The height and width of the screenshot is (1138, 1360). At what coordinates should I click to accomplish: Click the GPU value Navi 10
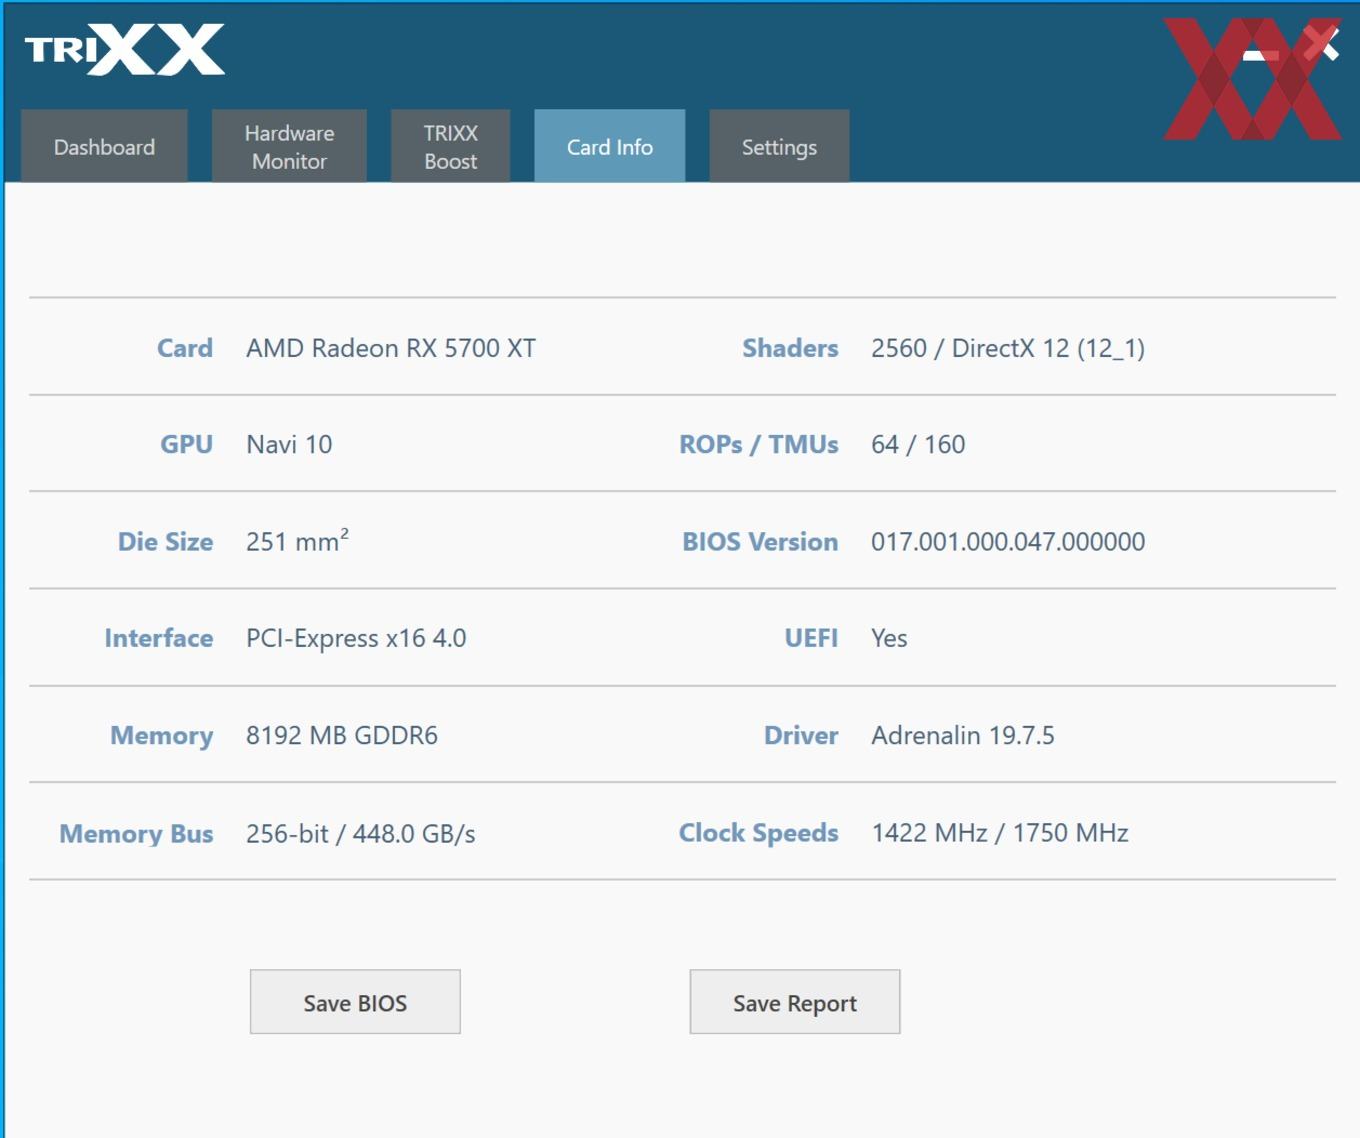pyautogui.click(x=289, y=444)
